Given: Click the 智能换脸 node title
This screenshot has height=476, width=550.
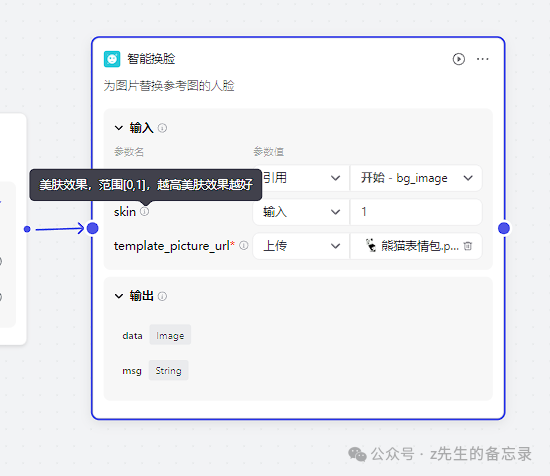Looking at the screenshot, I should pos(151,59).
